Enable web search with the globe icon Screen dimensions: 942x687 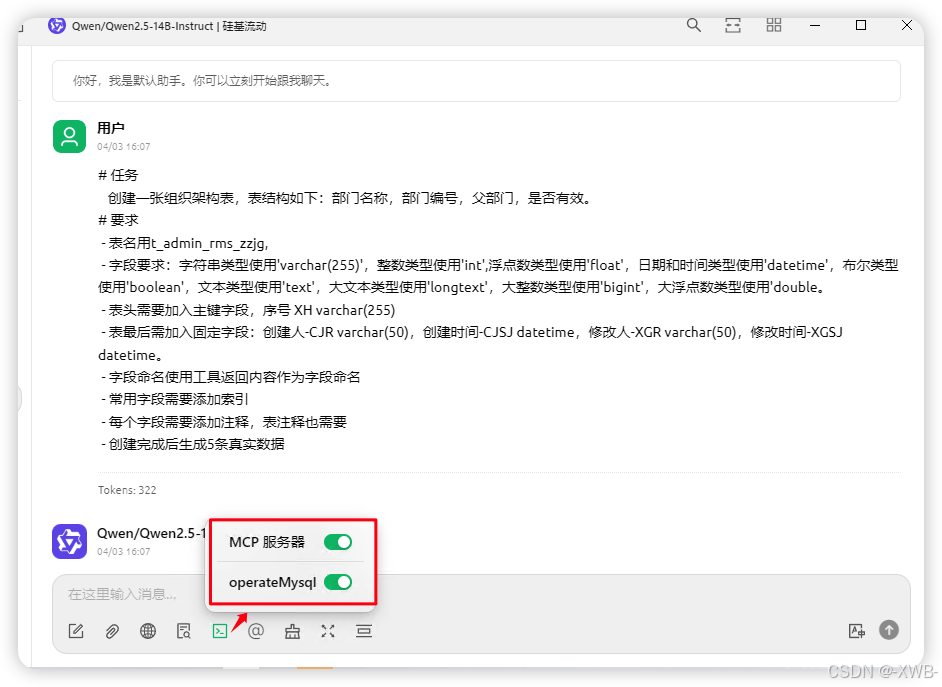click(x=148, y=631)
